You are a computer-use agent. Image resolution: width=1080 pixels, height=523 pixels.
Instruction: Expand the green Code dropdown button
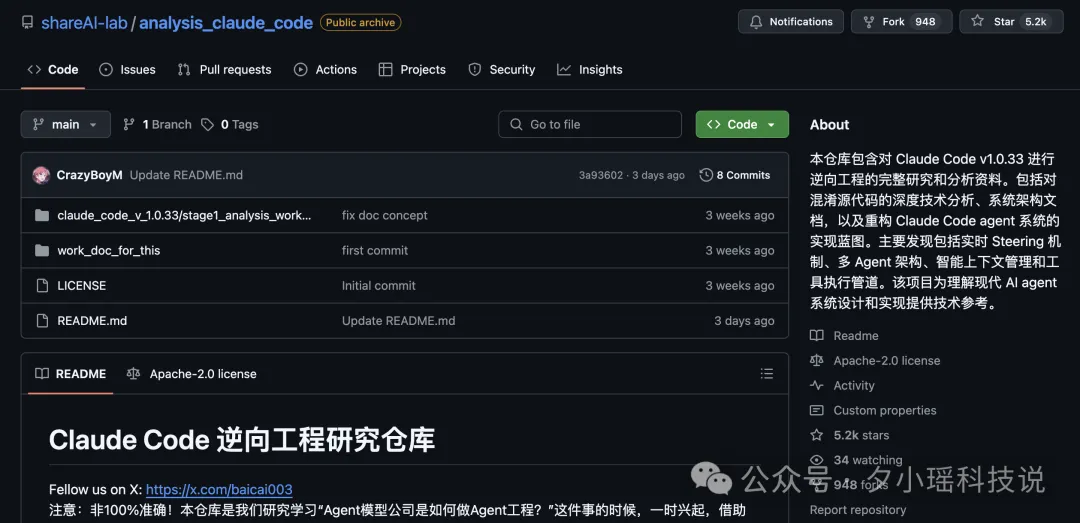[x=742, y=125]
